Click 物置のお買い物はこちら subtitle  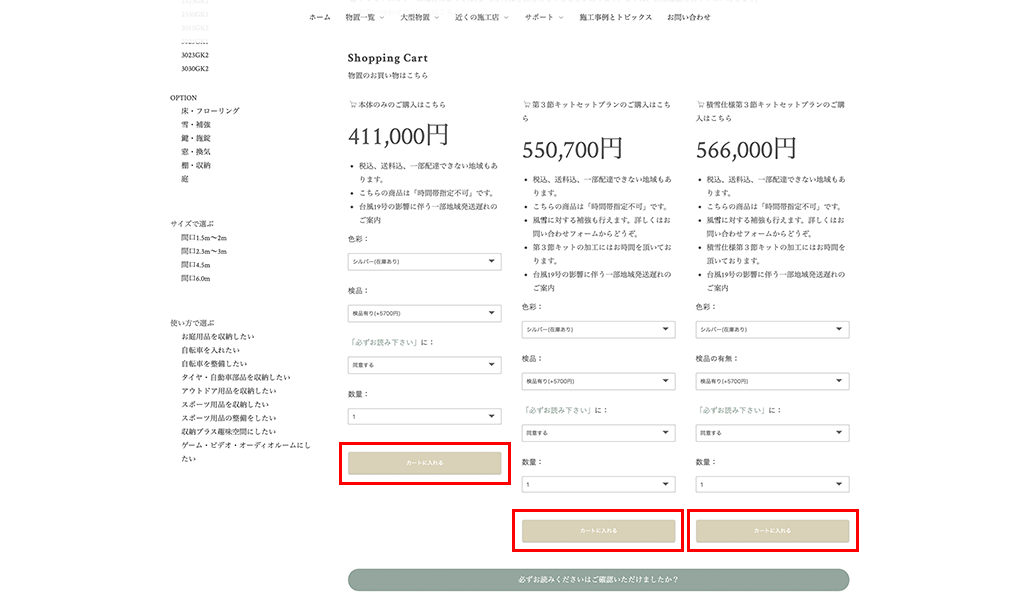388,76
